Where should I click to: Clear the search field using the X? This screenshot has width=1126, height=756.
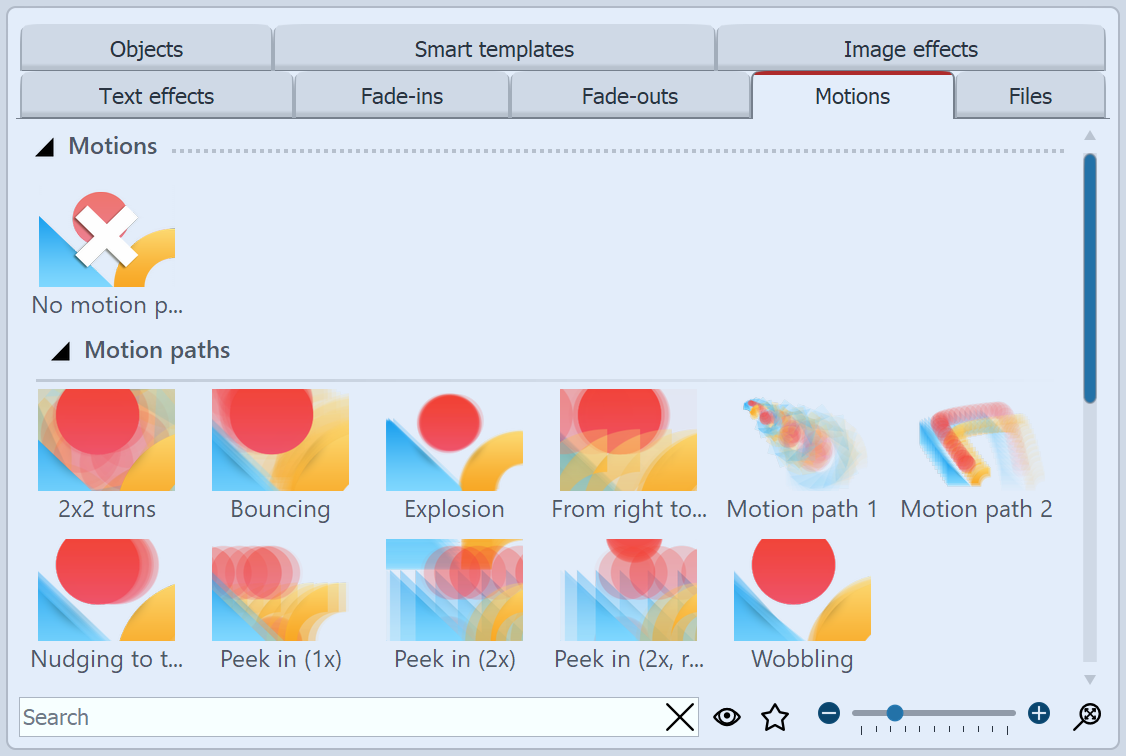pyautogui.click(x=680, y=716)
